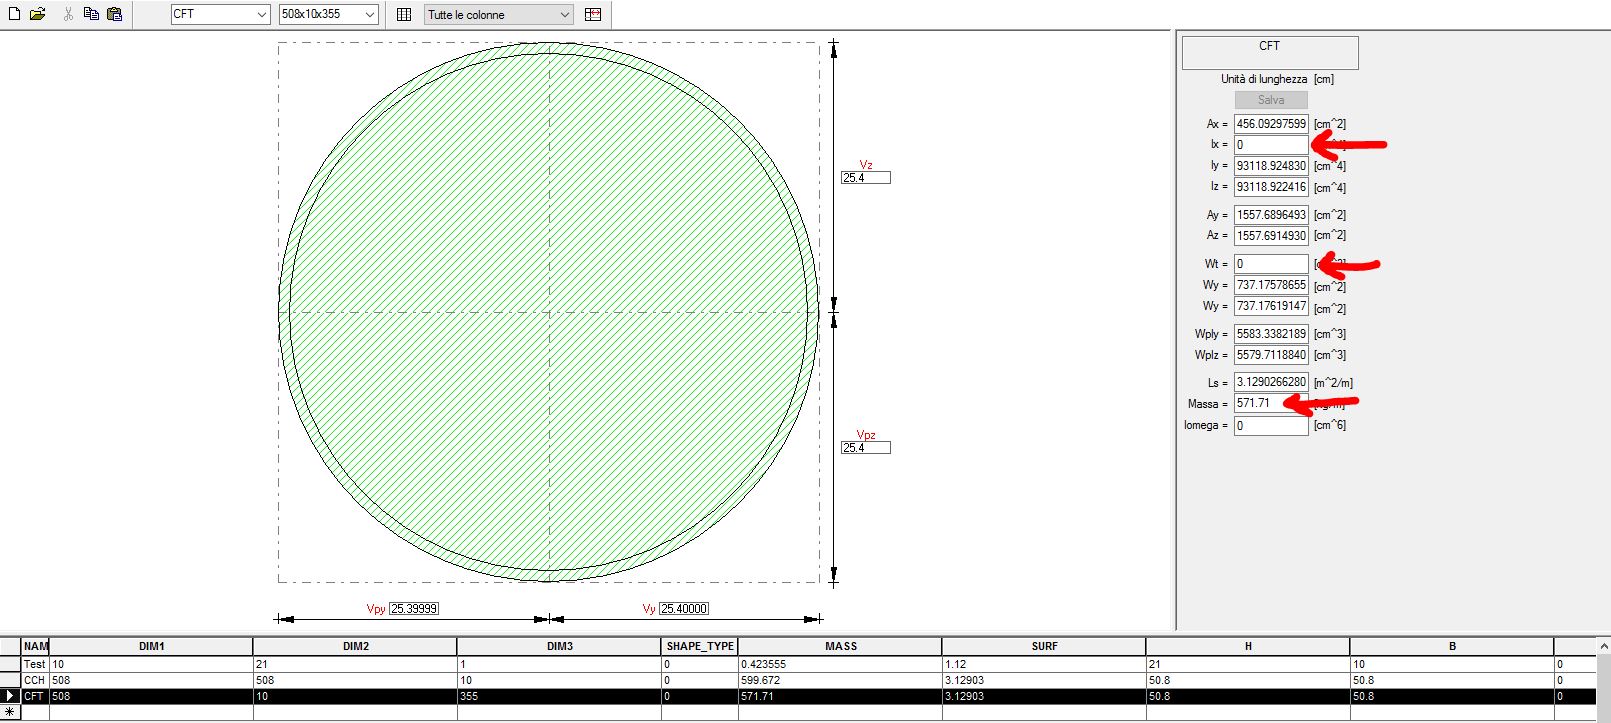The image size is (1611, 723).
Task: Click the Cut scissors icon
Action: (68, 14)
